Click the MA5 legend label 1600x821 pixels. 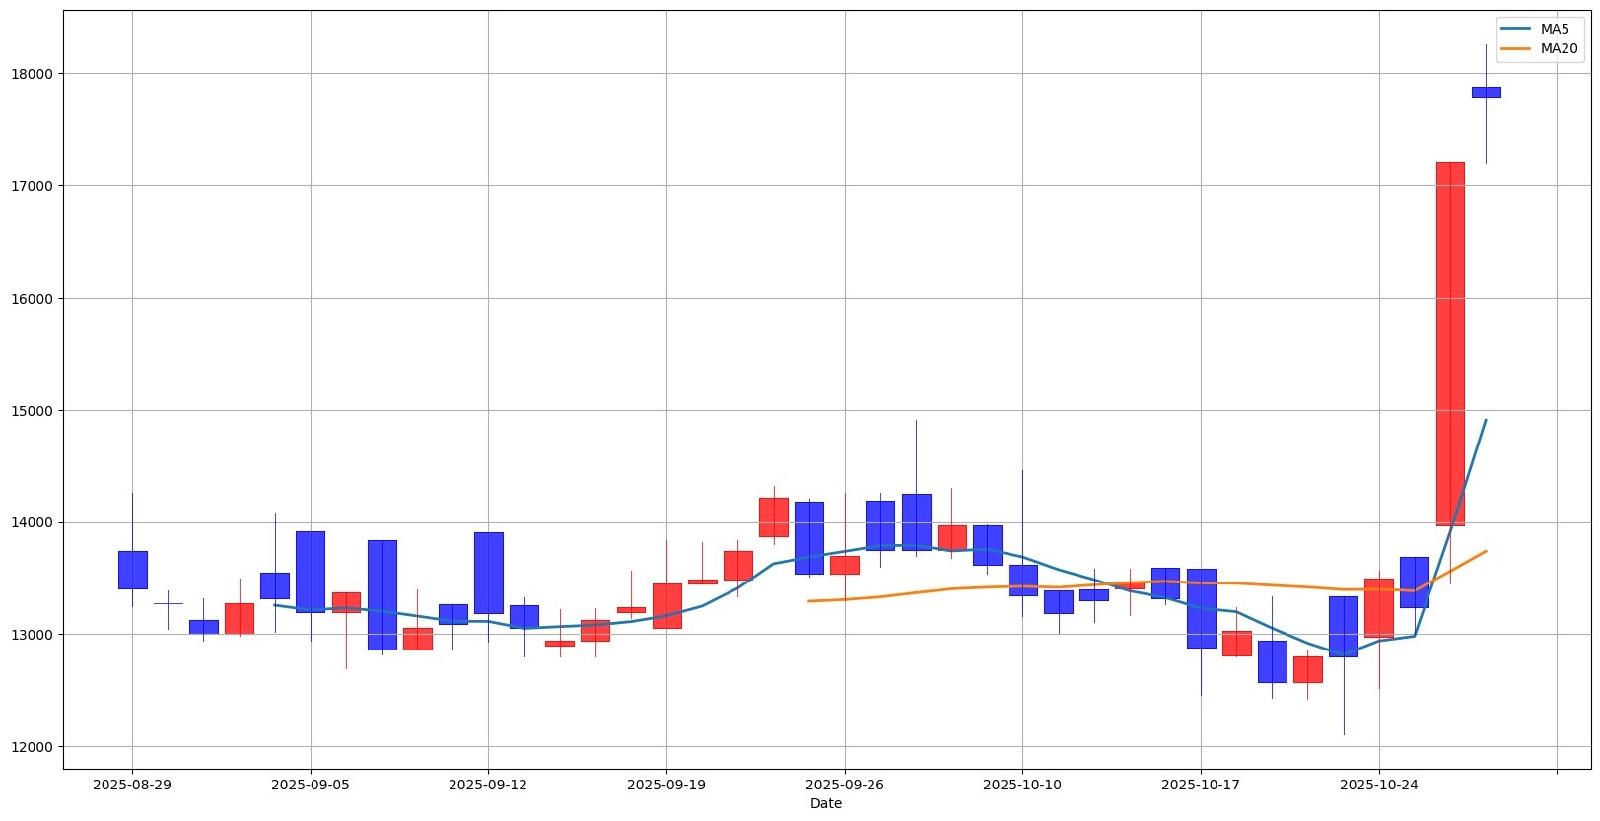pos(1554,29)
